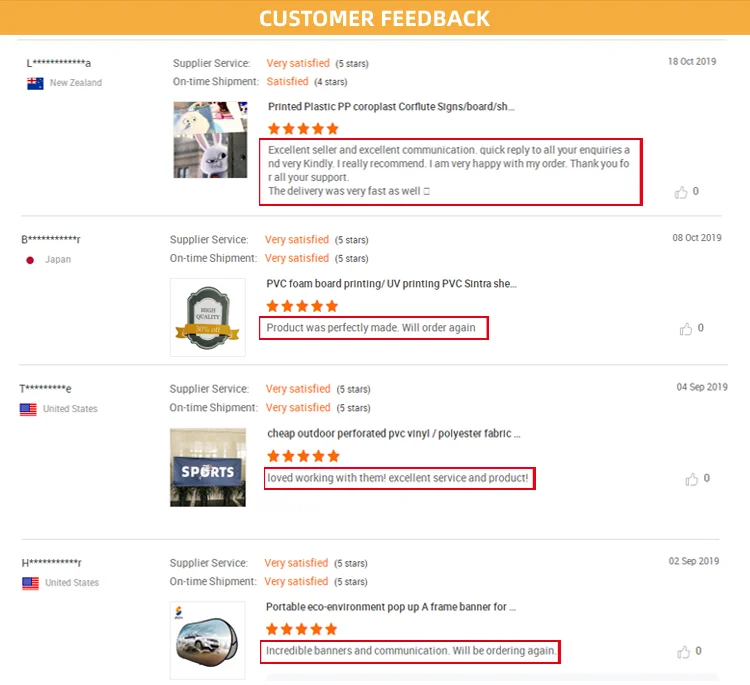The width and height of the screenshot is (750, 685).
Task: Click the date 04 Sep 2019
Action: 702,387
